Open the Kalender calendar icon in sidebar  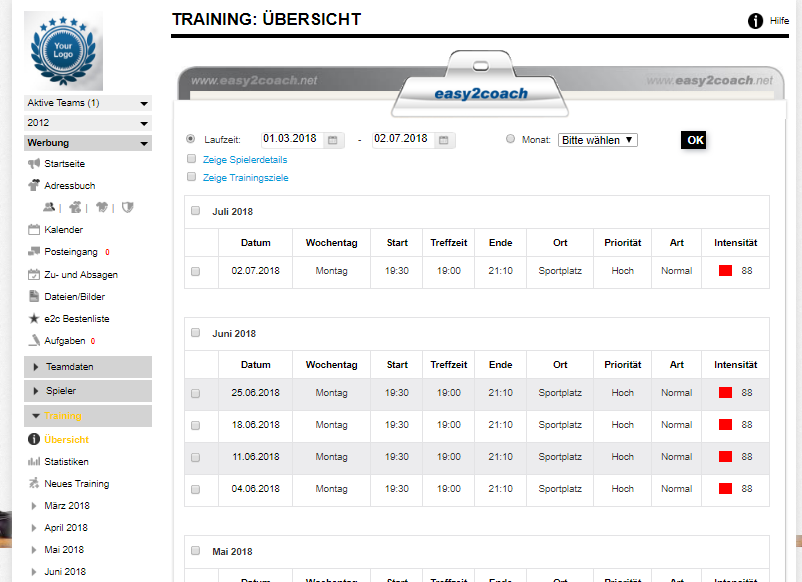(x=34, y=230)
